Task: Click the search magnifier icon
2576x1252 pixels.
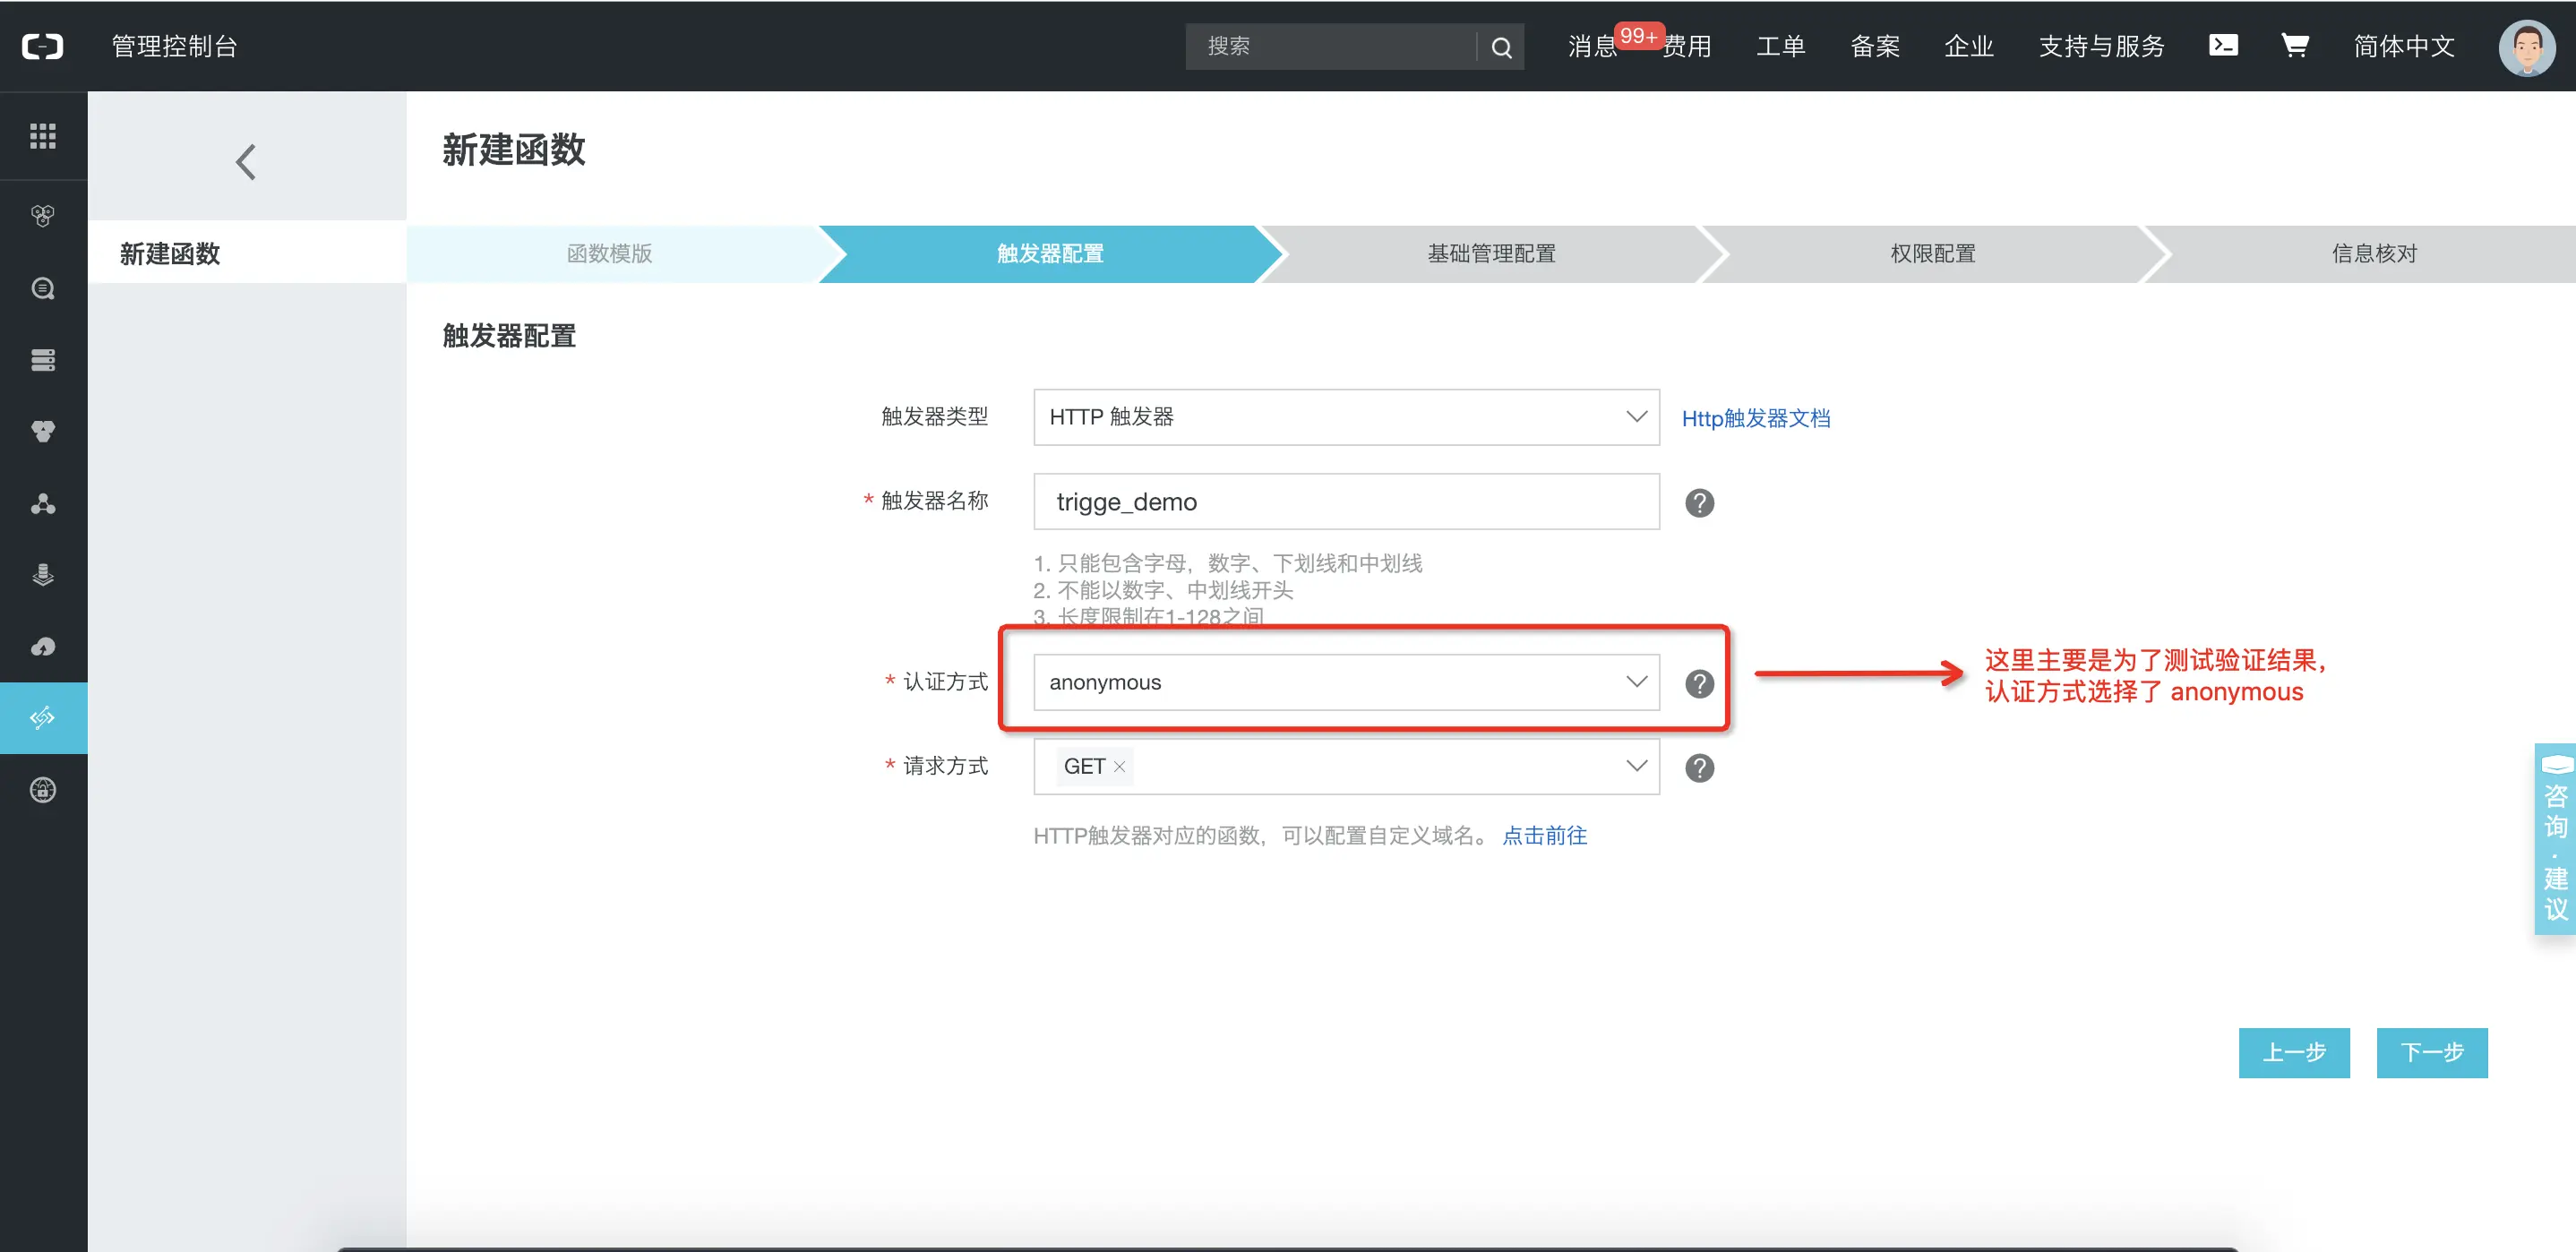Action: 1501,47
